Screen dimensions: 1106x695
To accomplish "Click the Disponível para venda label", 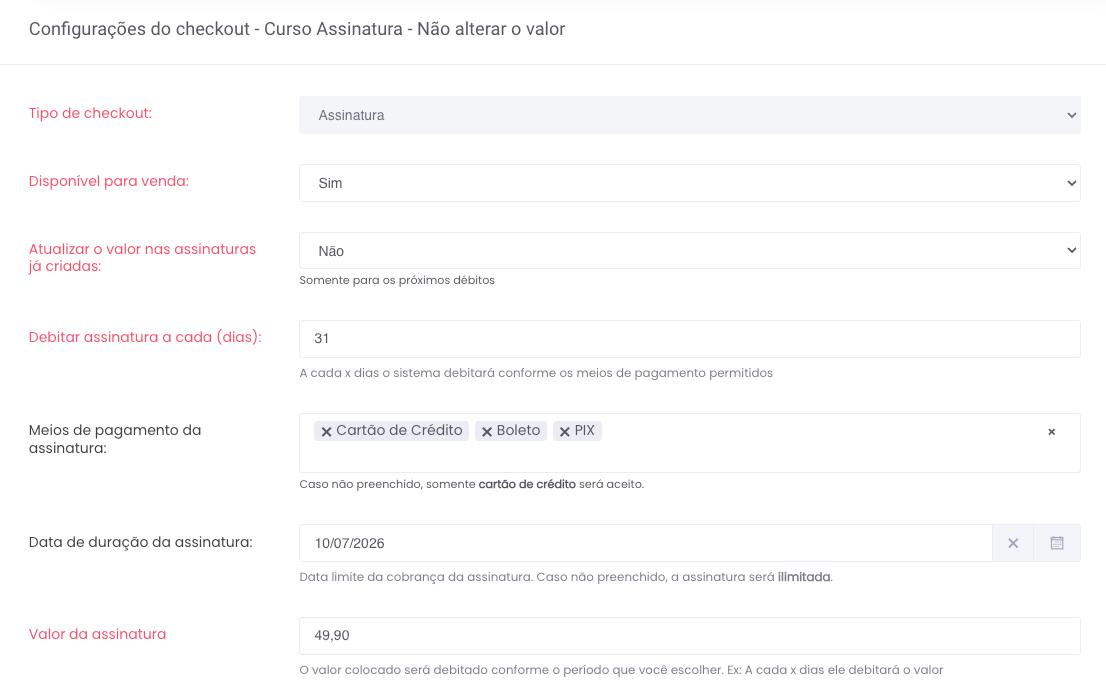I will tap(109, 181).
